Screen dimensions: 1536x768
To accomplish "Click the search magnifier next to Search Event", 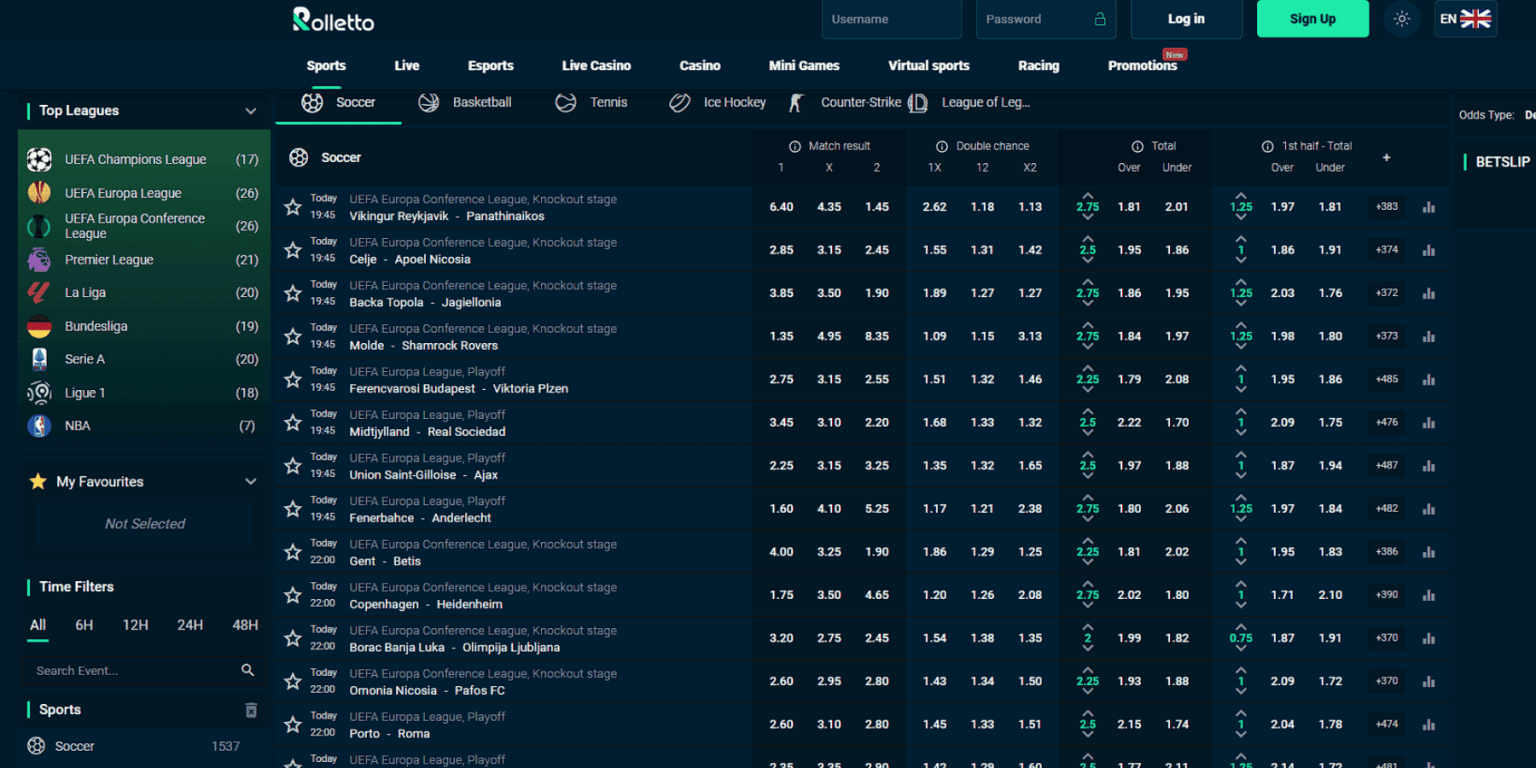I will (x=247, y=670).
